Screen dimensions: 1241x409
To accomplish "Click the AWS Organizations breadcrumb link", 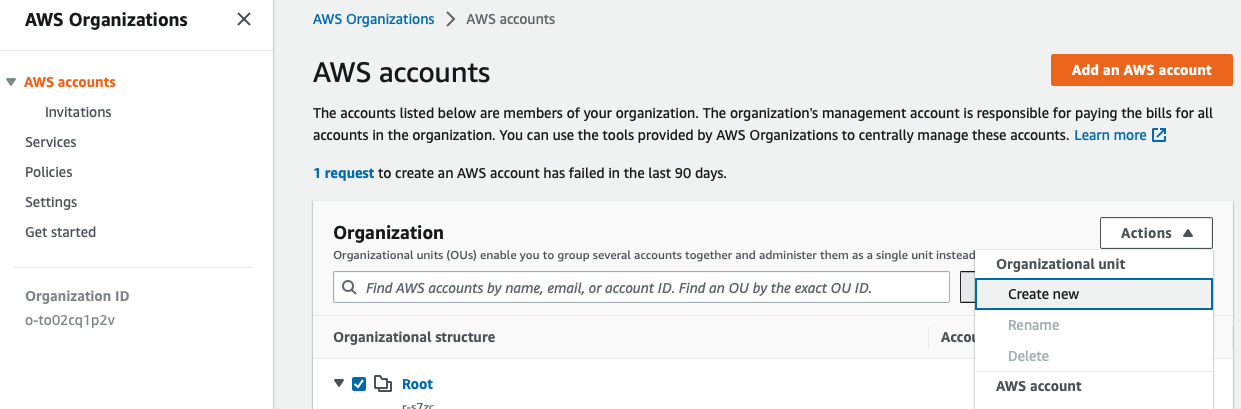I will click(x=374, y=19).
